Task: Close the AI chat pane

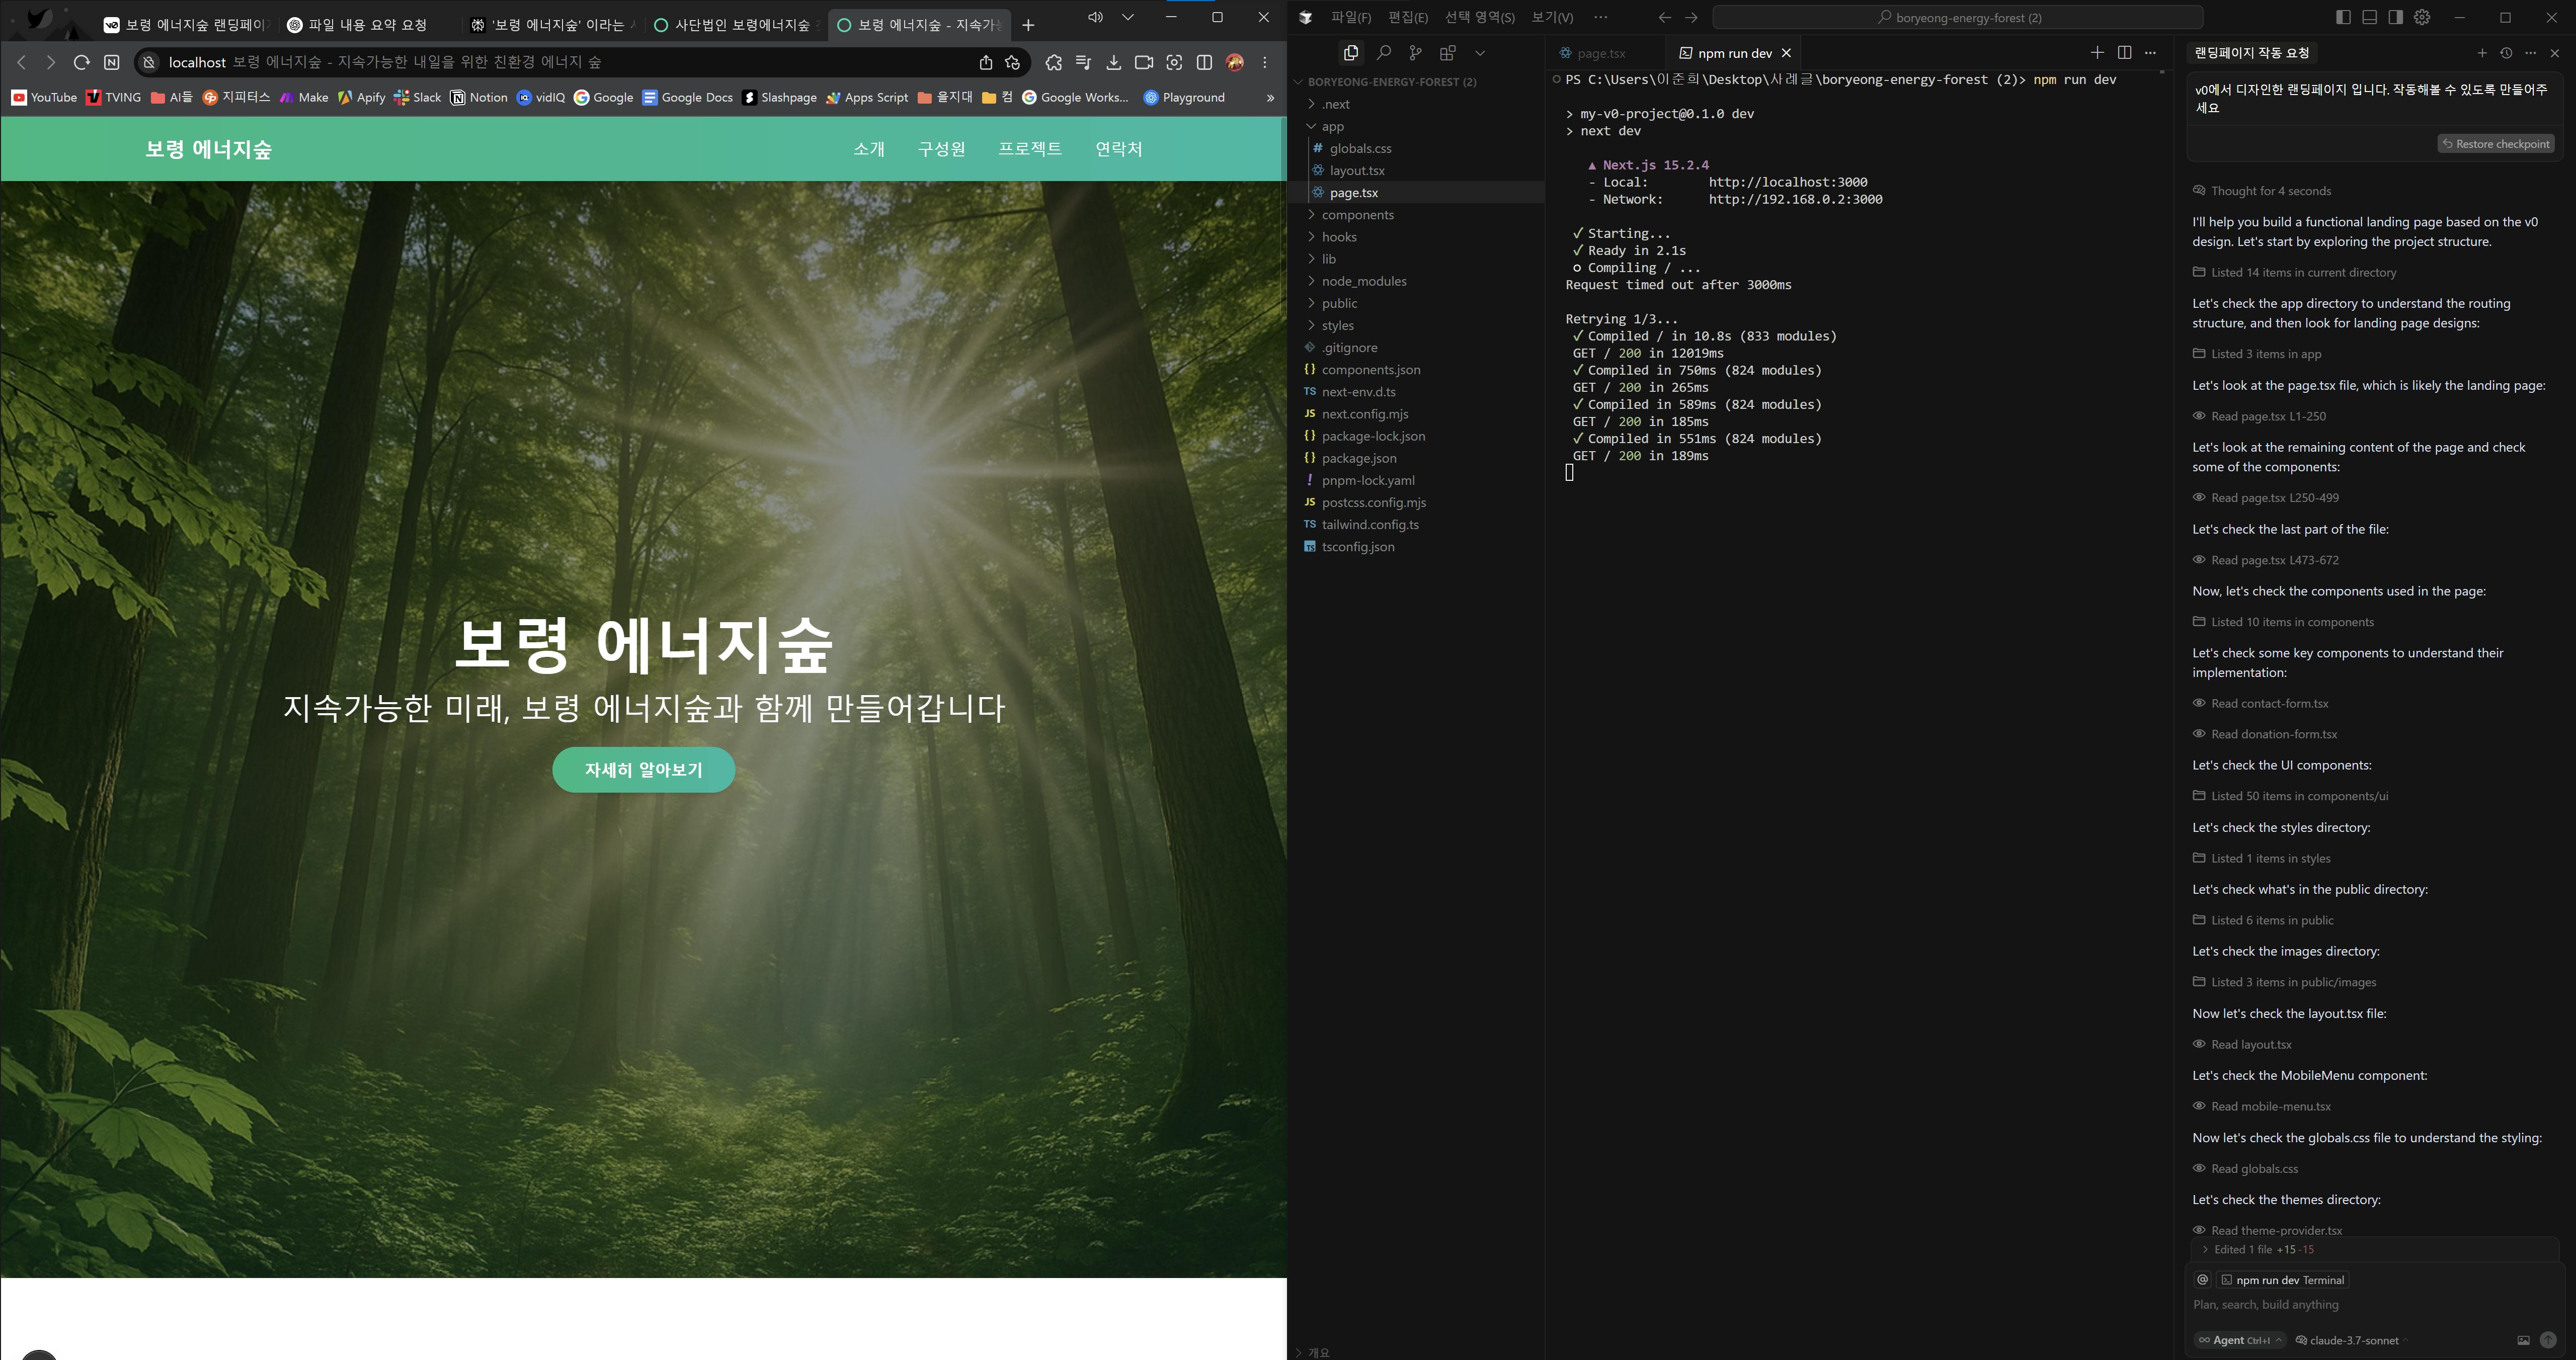Action: click(2555, 53)
